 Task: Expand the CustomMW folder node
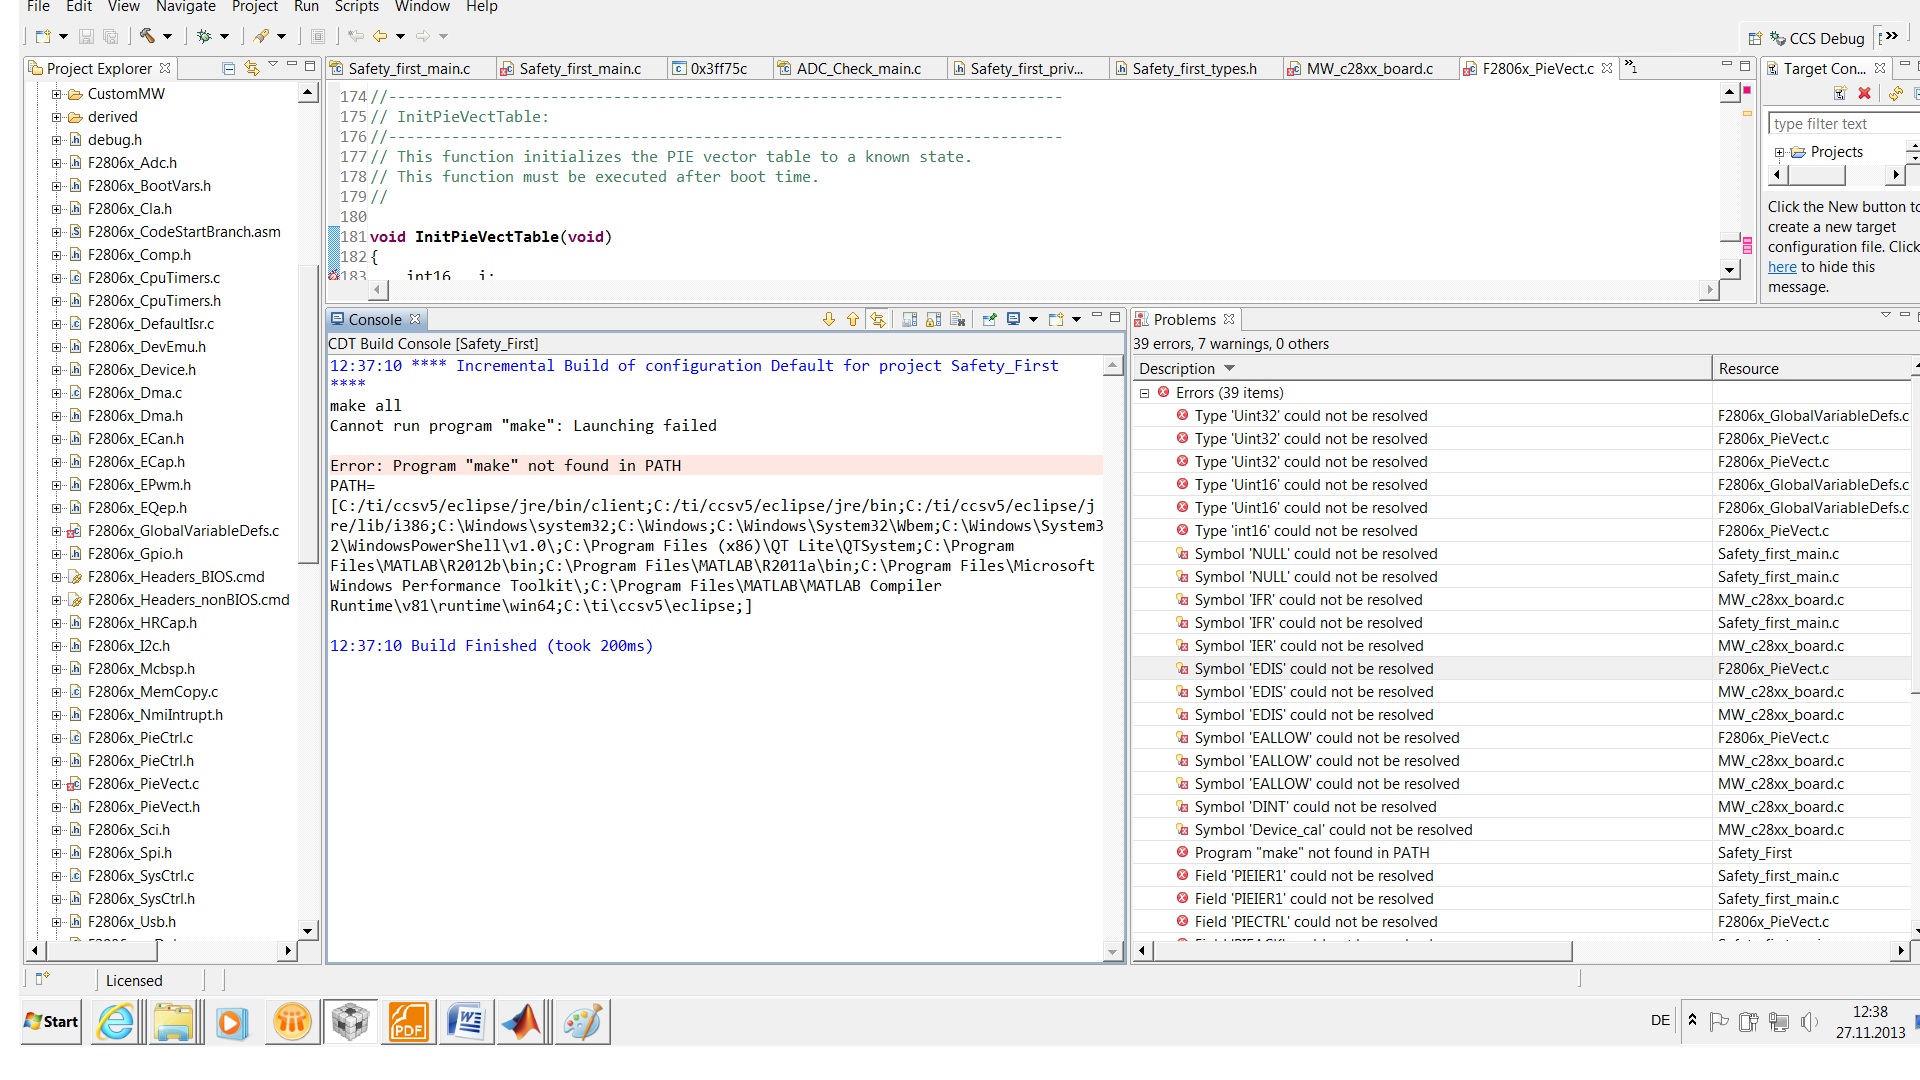click(x=57, y=94)
